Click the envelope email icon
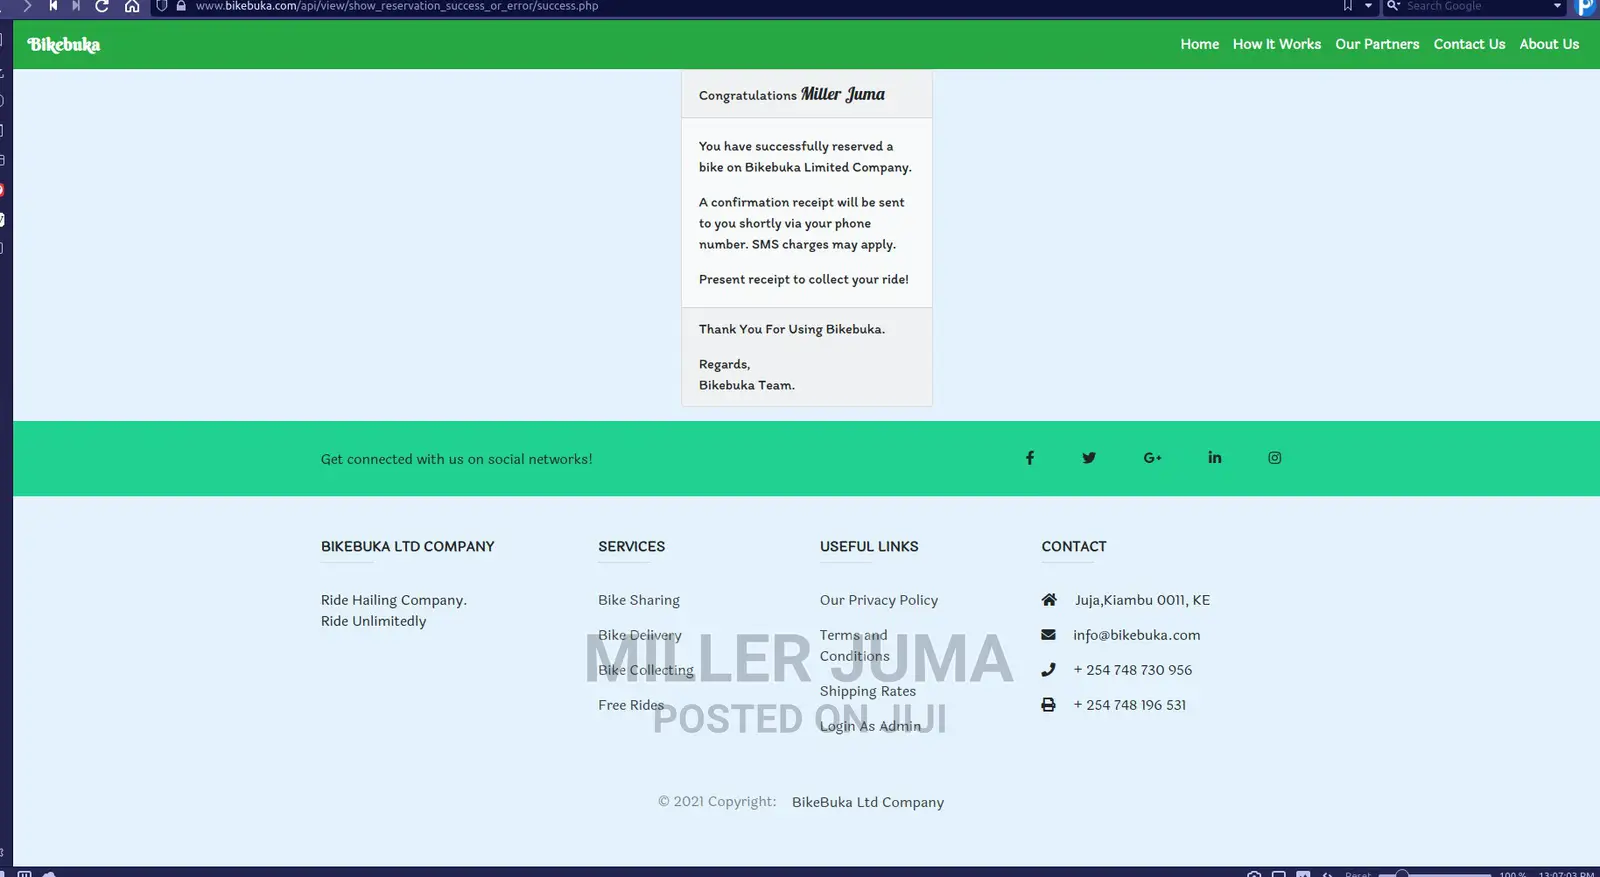This screenshot has height=877, width=1600. [1048, 635]
